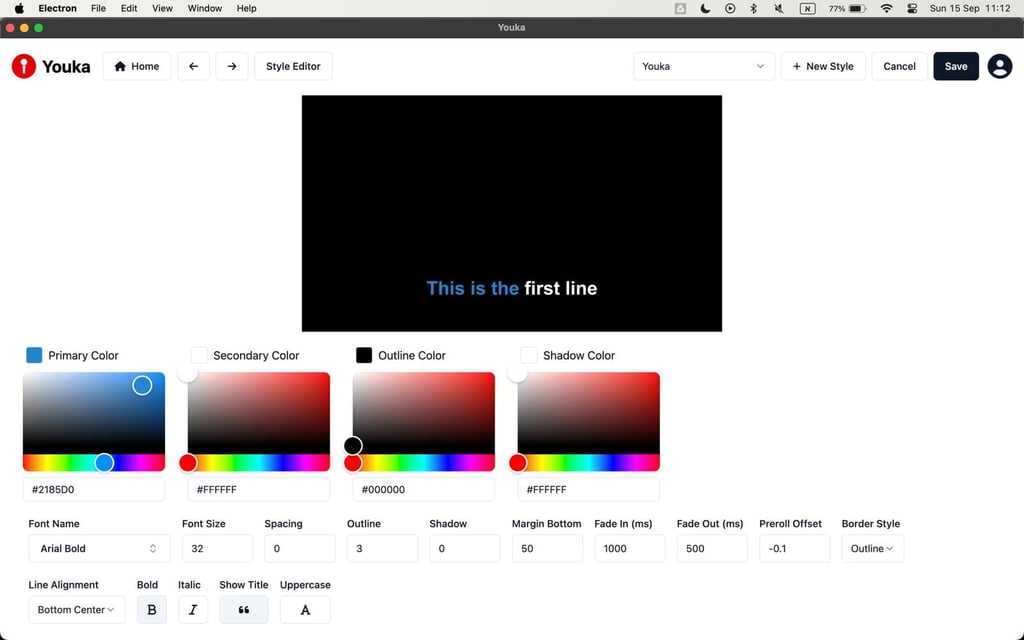Screen dimensions: 1024x640
Task: Toggle Uppercase text option
Action: [x=305, y=609]
